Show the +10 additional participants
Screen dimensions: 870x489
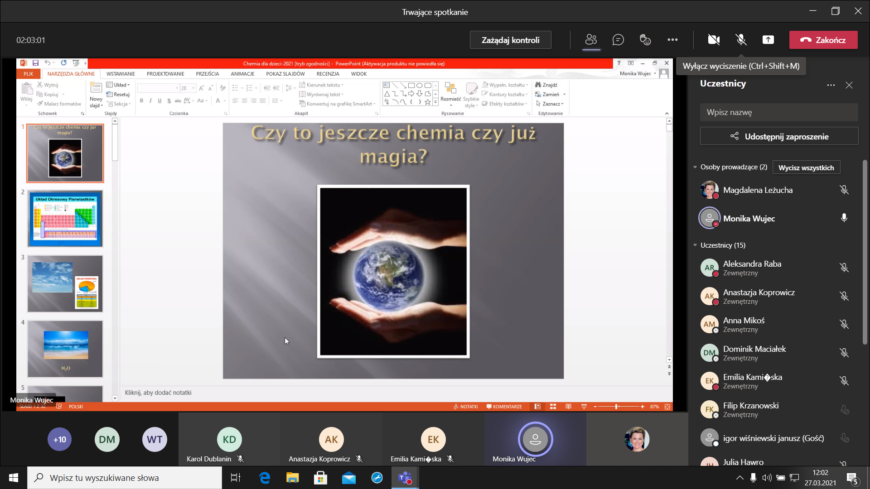tap(59, 439)
